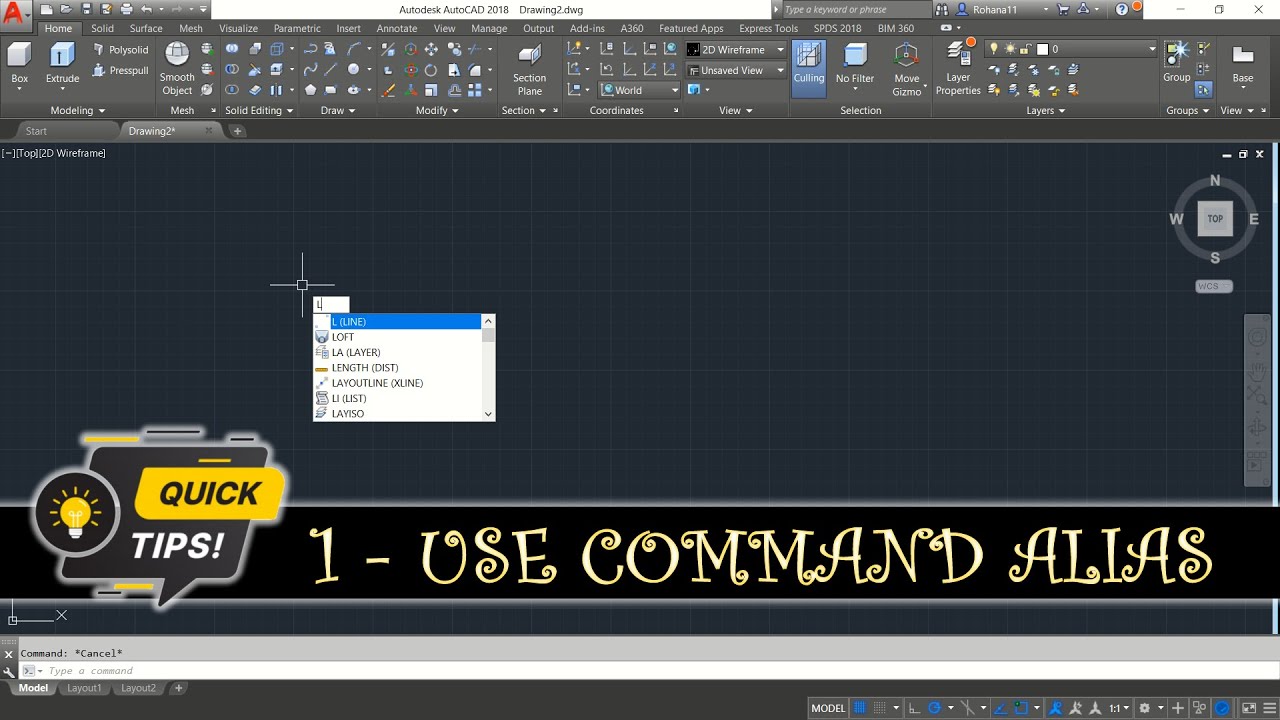Open the 2D Wireframe visual style dropdown
Viewport: 1280px width, 720px height.
point(736,50)
